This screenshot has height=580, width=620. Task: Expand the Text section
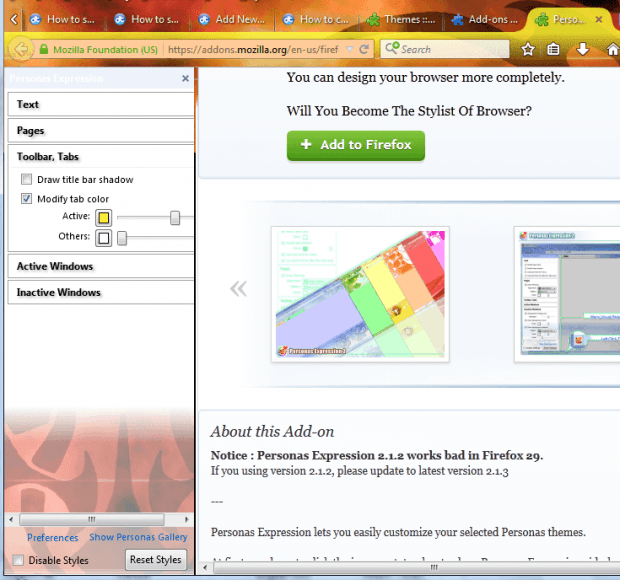tap(101, 104)
